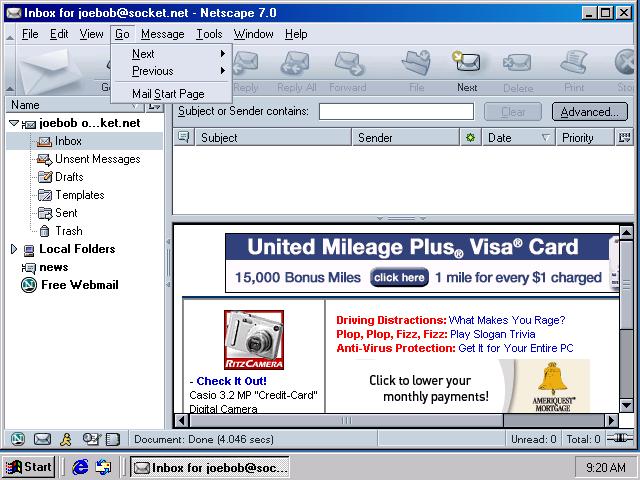Open the Message menu
This screenshot has height=480, width=640.
coord(162,34)
